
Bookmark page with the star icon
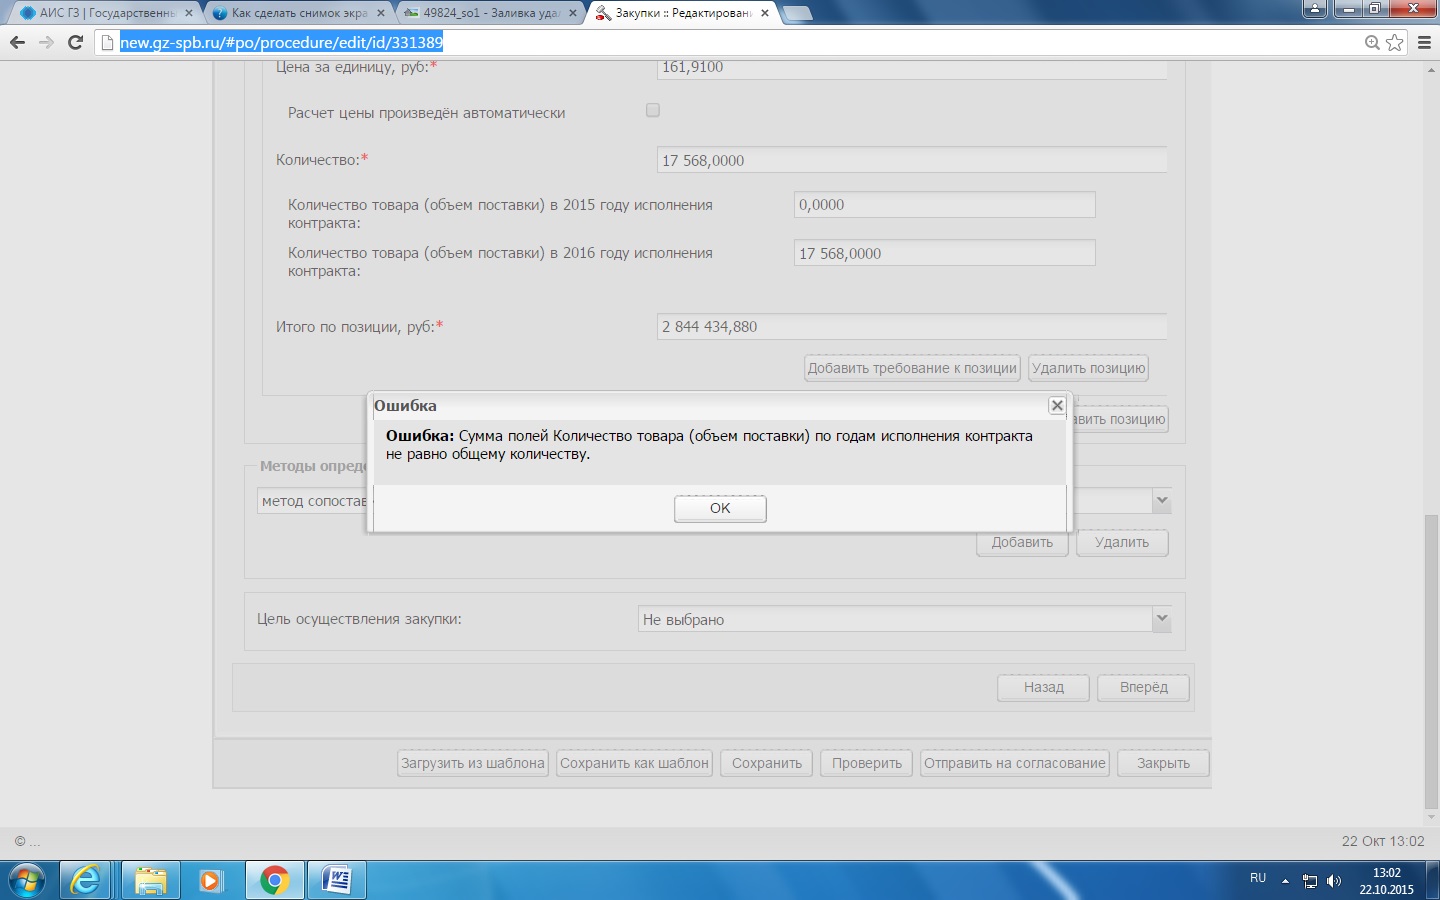pos(1395,42)
